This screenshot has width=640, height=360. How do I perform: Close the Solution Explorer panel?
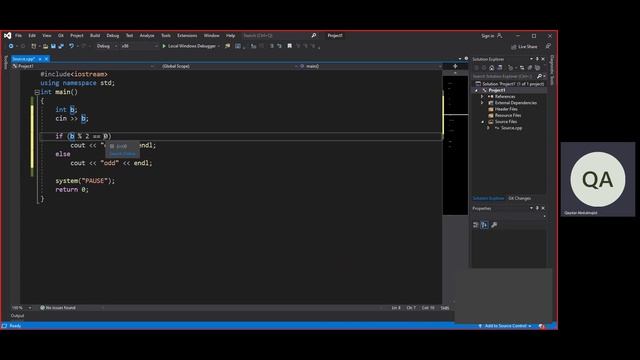pos(543,59)
